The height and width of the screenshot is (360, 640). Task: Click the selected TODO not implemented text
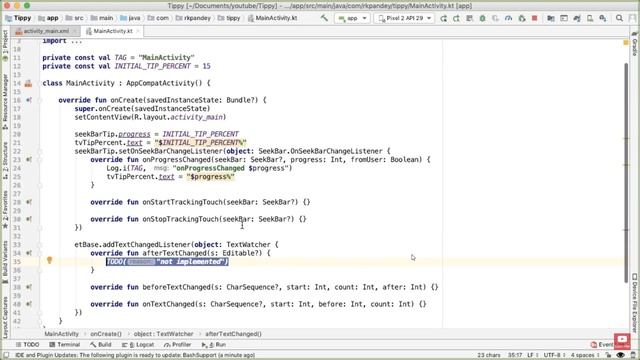(x=167, y=262)
